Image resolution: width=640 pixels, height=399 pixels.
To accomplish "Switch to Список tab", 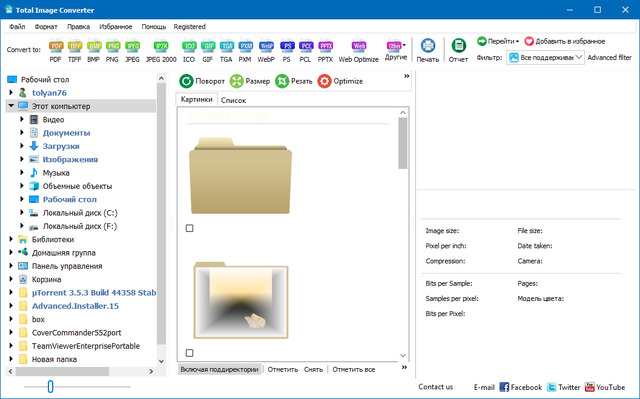I will [x=233, y=100].
